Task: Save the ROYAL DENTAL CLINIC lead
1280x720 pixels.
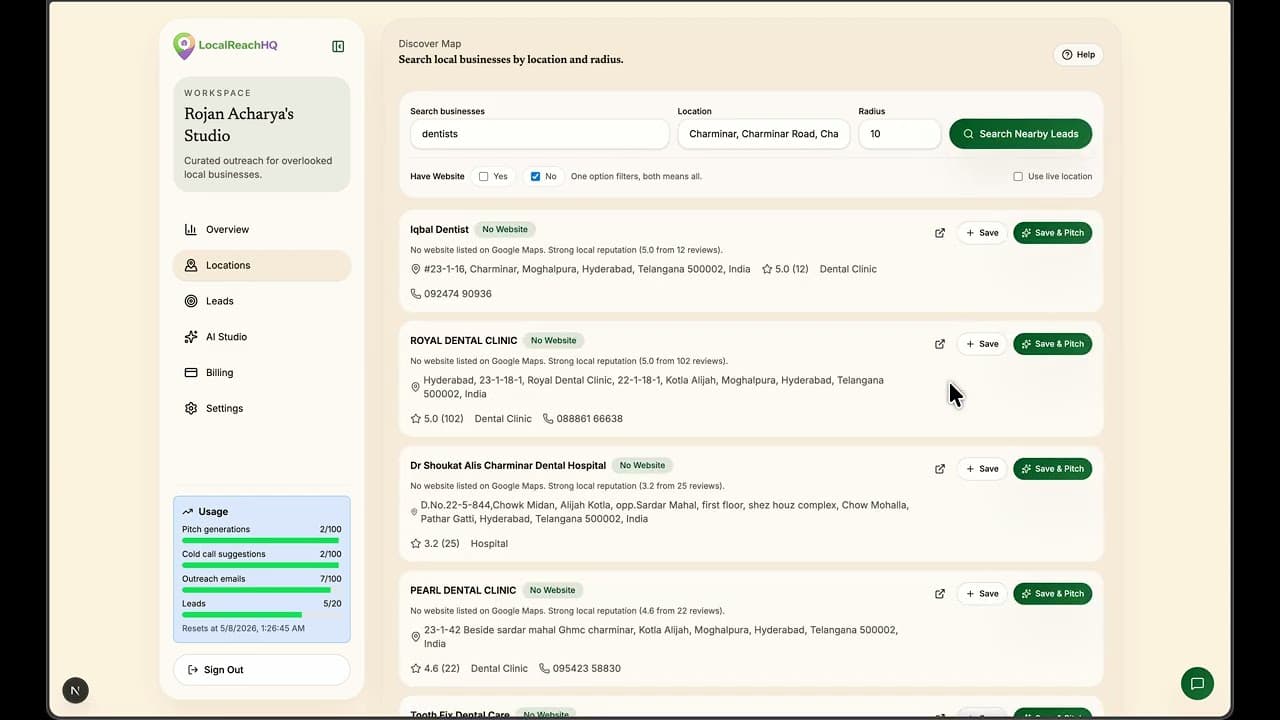Action: 981,343
